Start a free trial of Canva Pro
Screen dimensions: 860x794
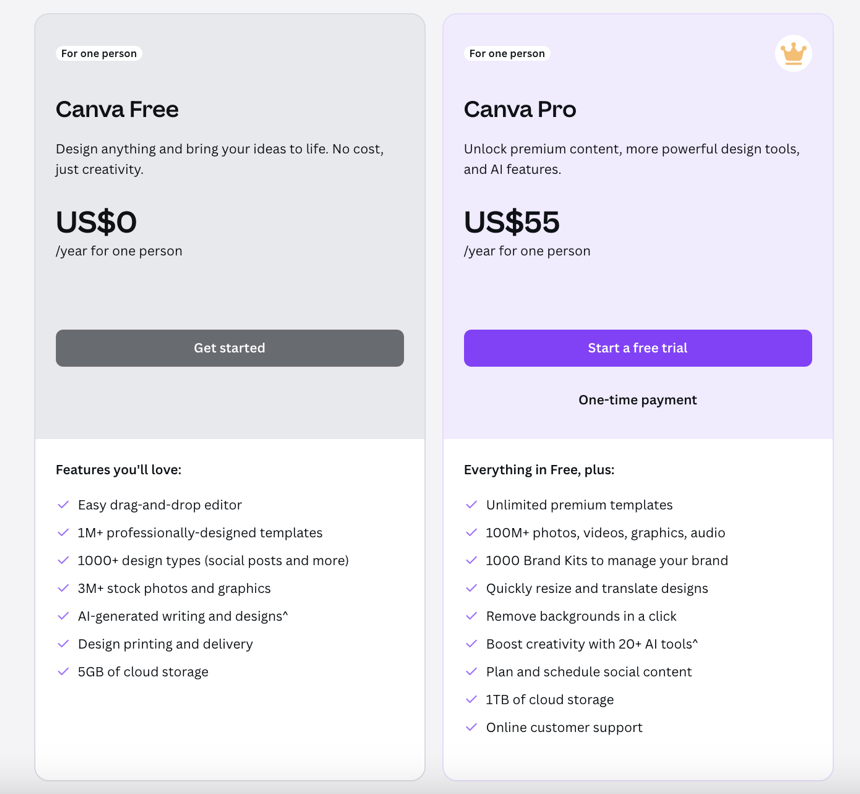click(x=637, y=348)
